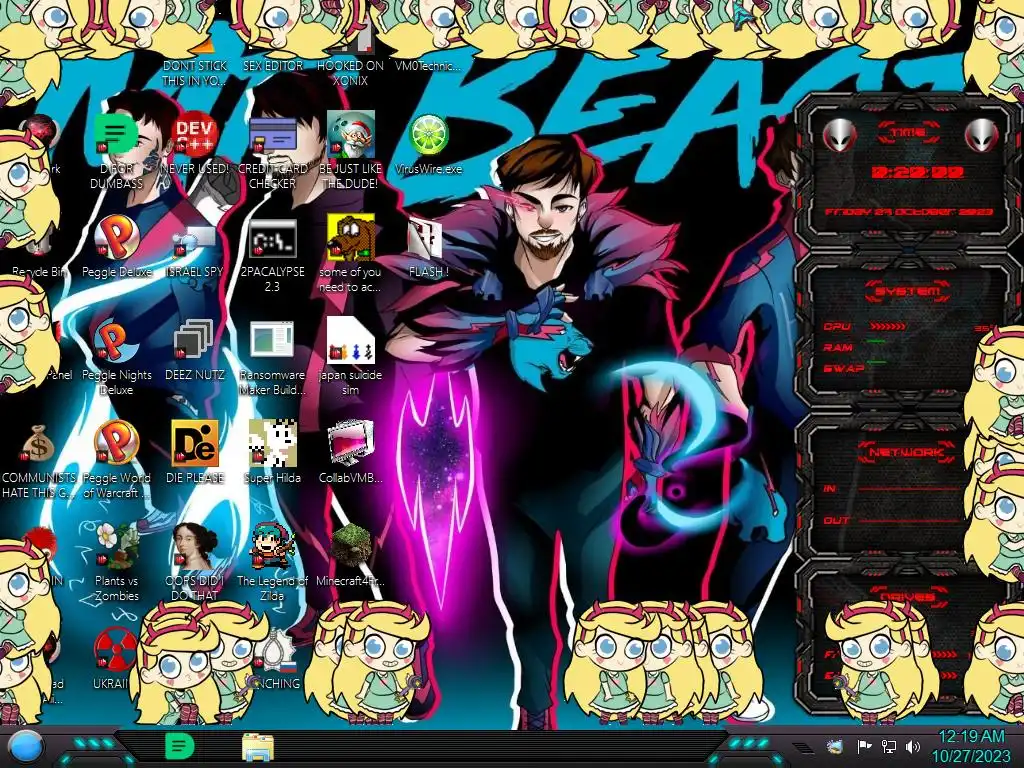Screen dimensions: 1024x768
Task: Select the 'HOOKED ON XONIX' label
Action: [x=350, y=73]
